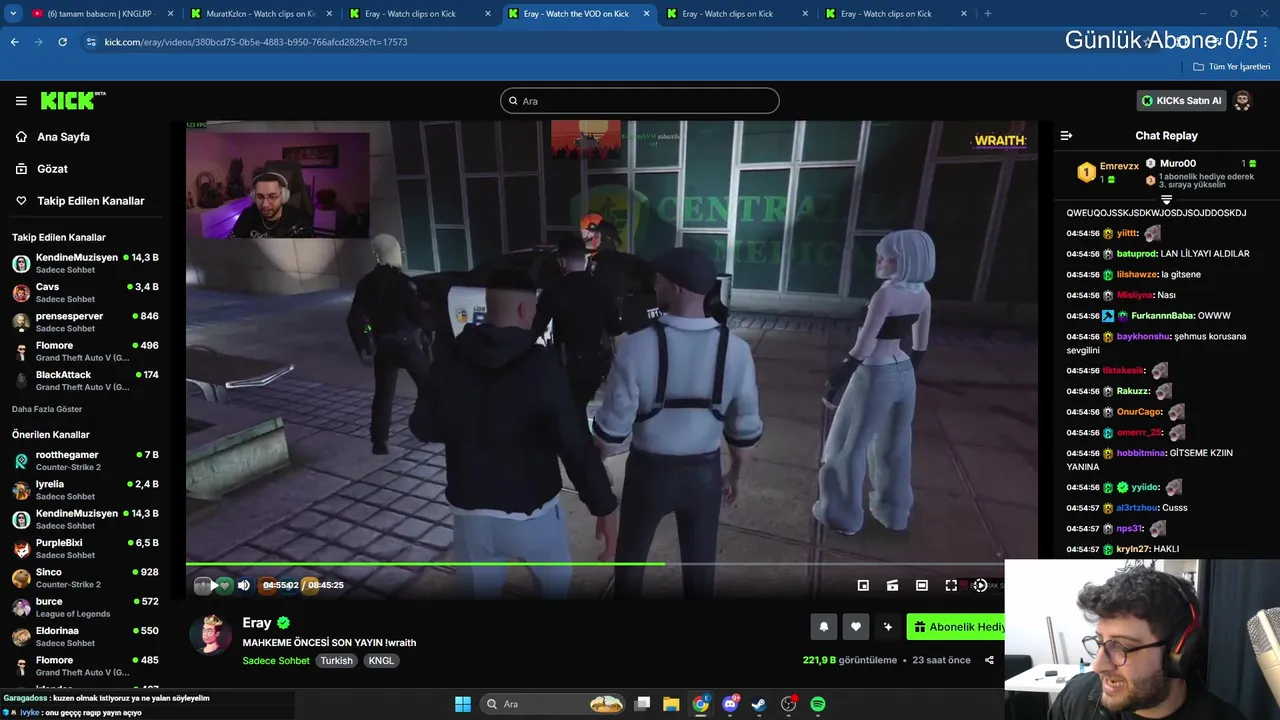Open prensesperver channel
Viewport: 1280px width, 720px height.
(85, 321)
